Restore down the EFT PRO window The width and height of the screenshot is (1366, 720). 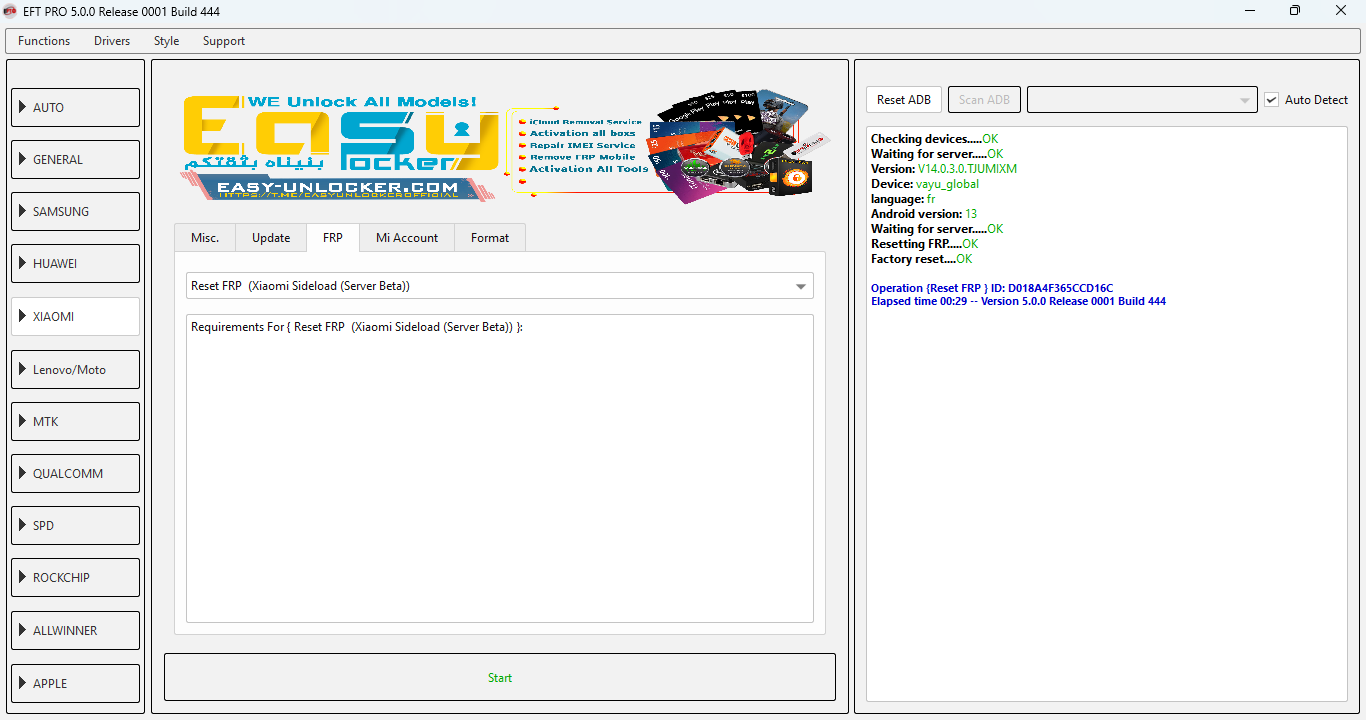1295,11
